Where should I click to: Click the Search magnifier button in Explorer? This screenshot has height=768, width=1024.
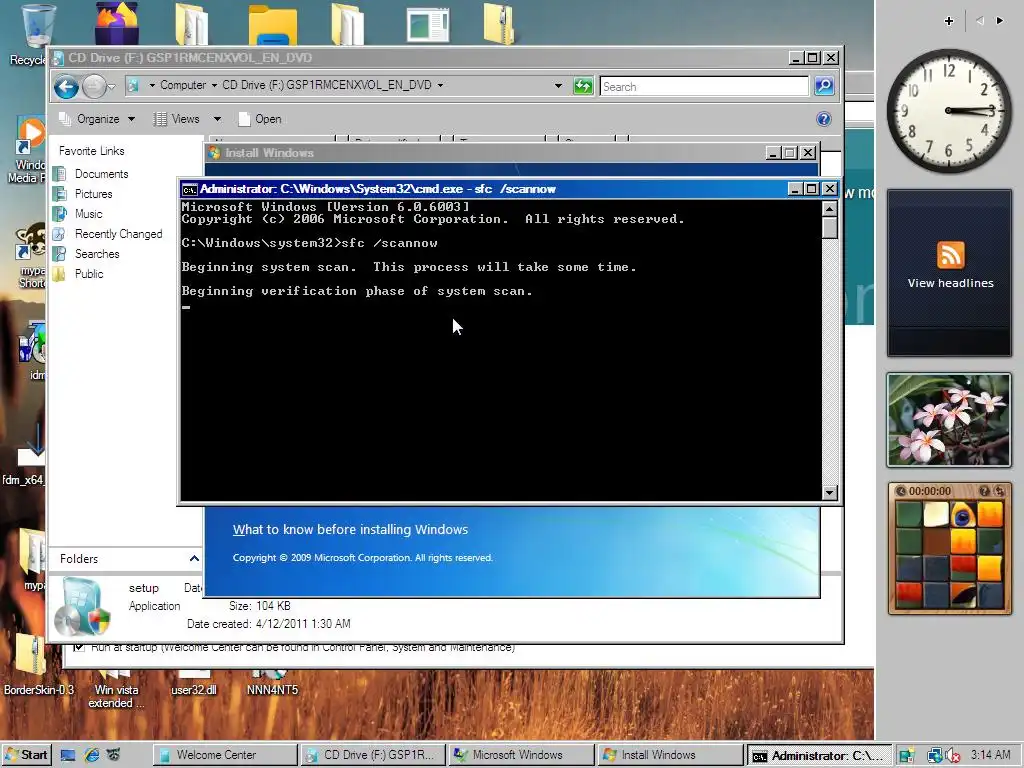pyautogui.click(x=824, y=86)
